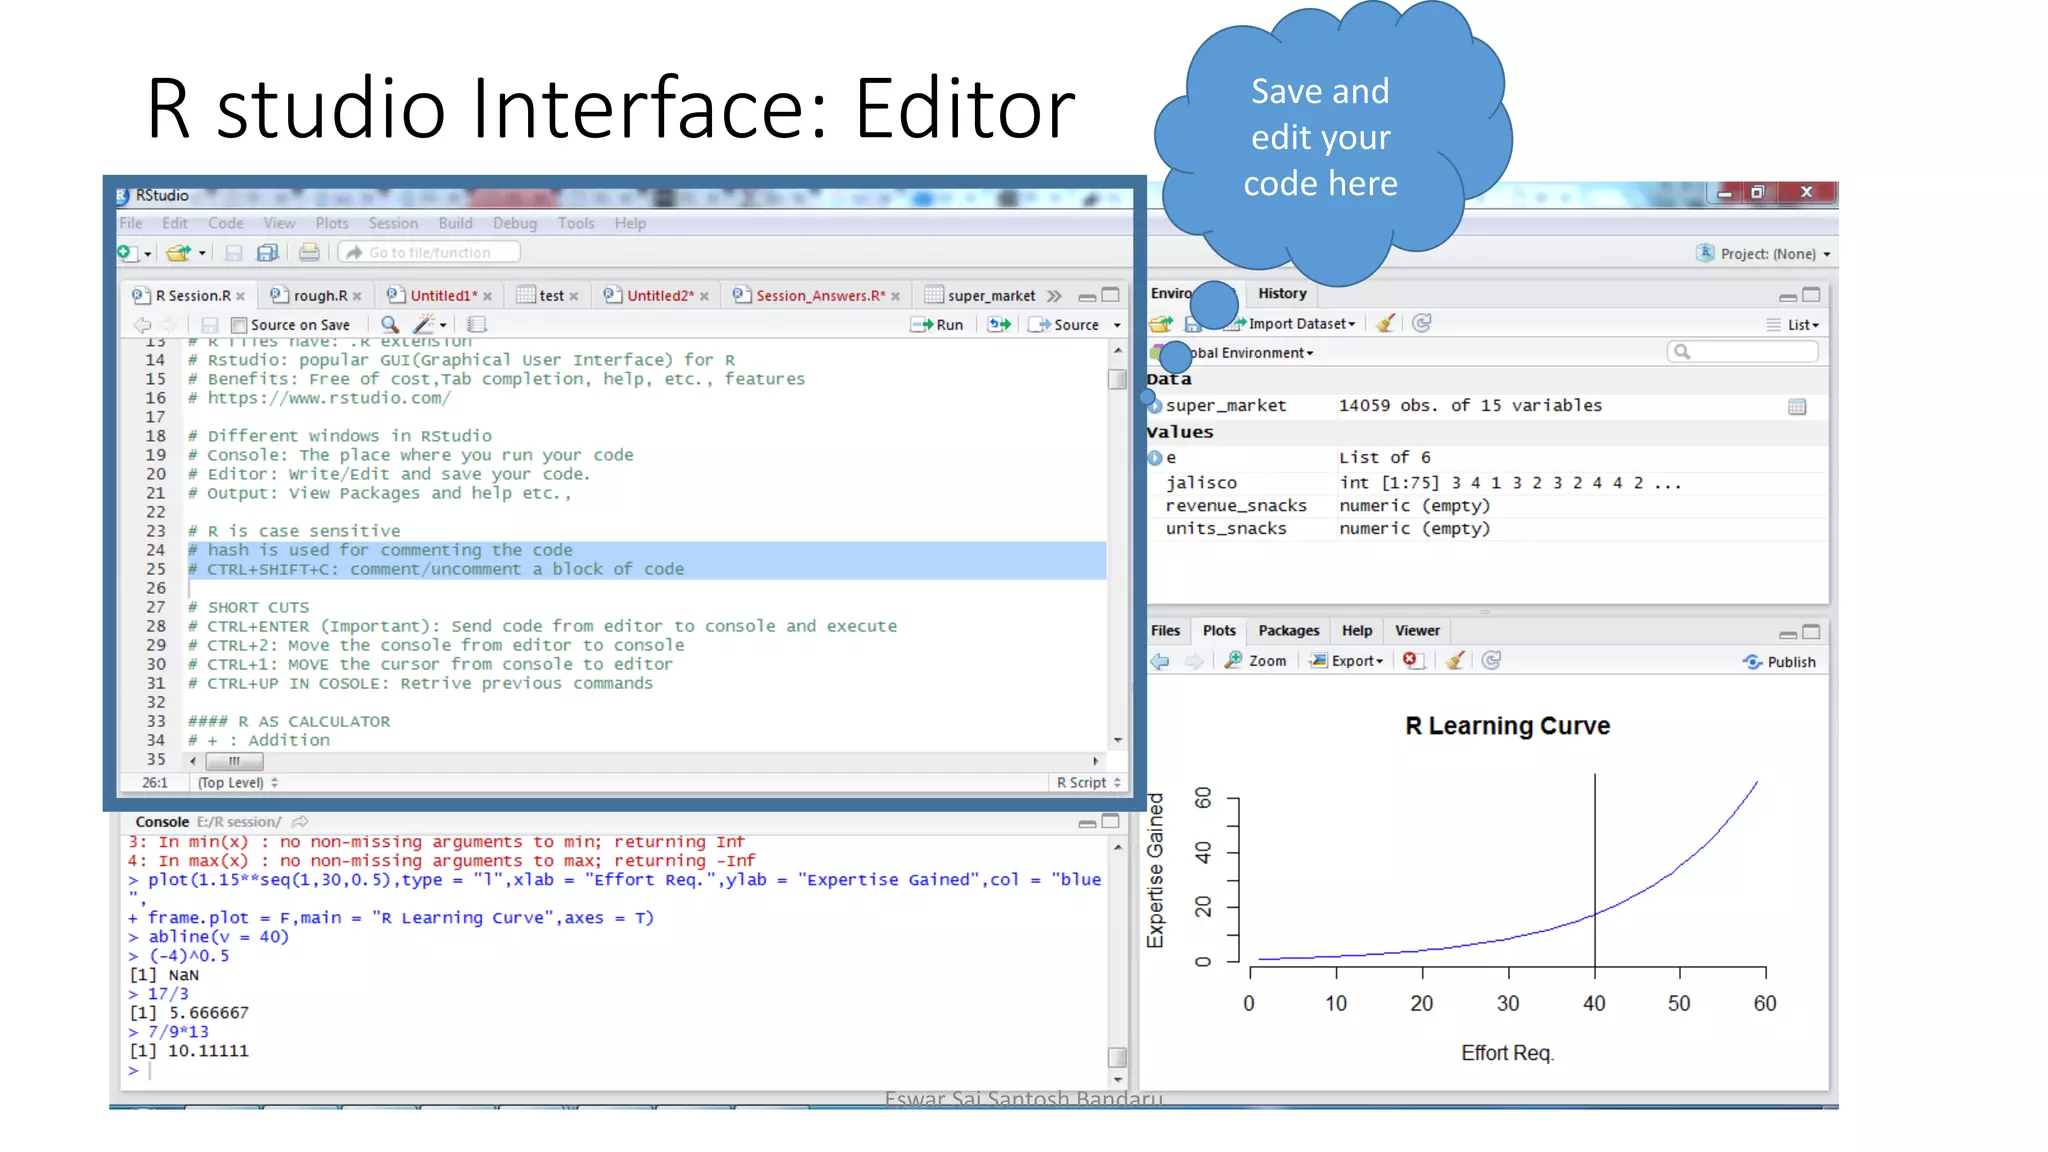Open the Tools menu
This screenshot has height=1152, width=2048.
[x=576, y=223]
